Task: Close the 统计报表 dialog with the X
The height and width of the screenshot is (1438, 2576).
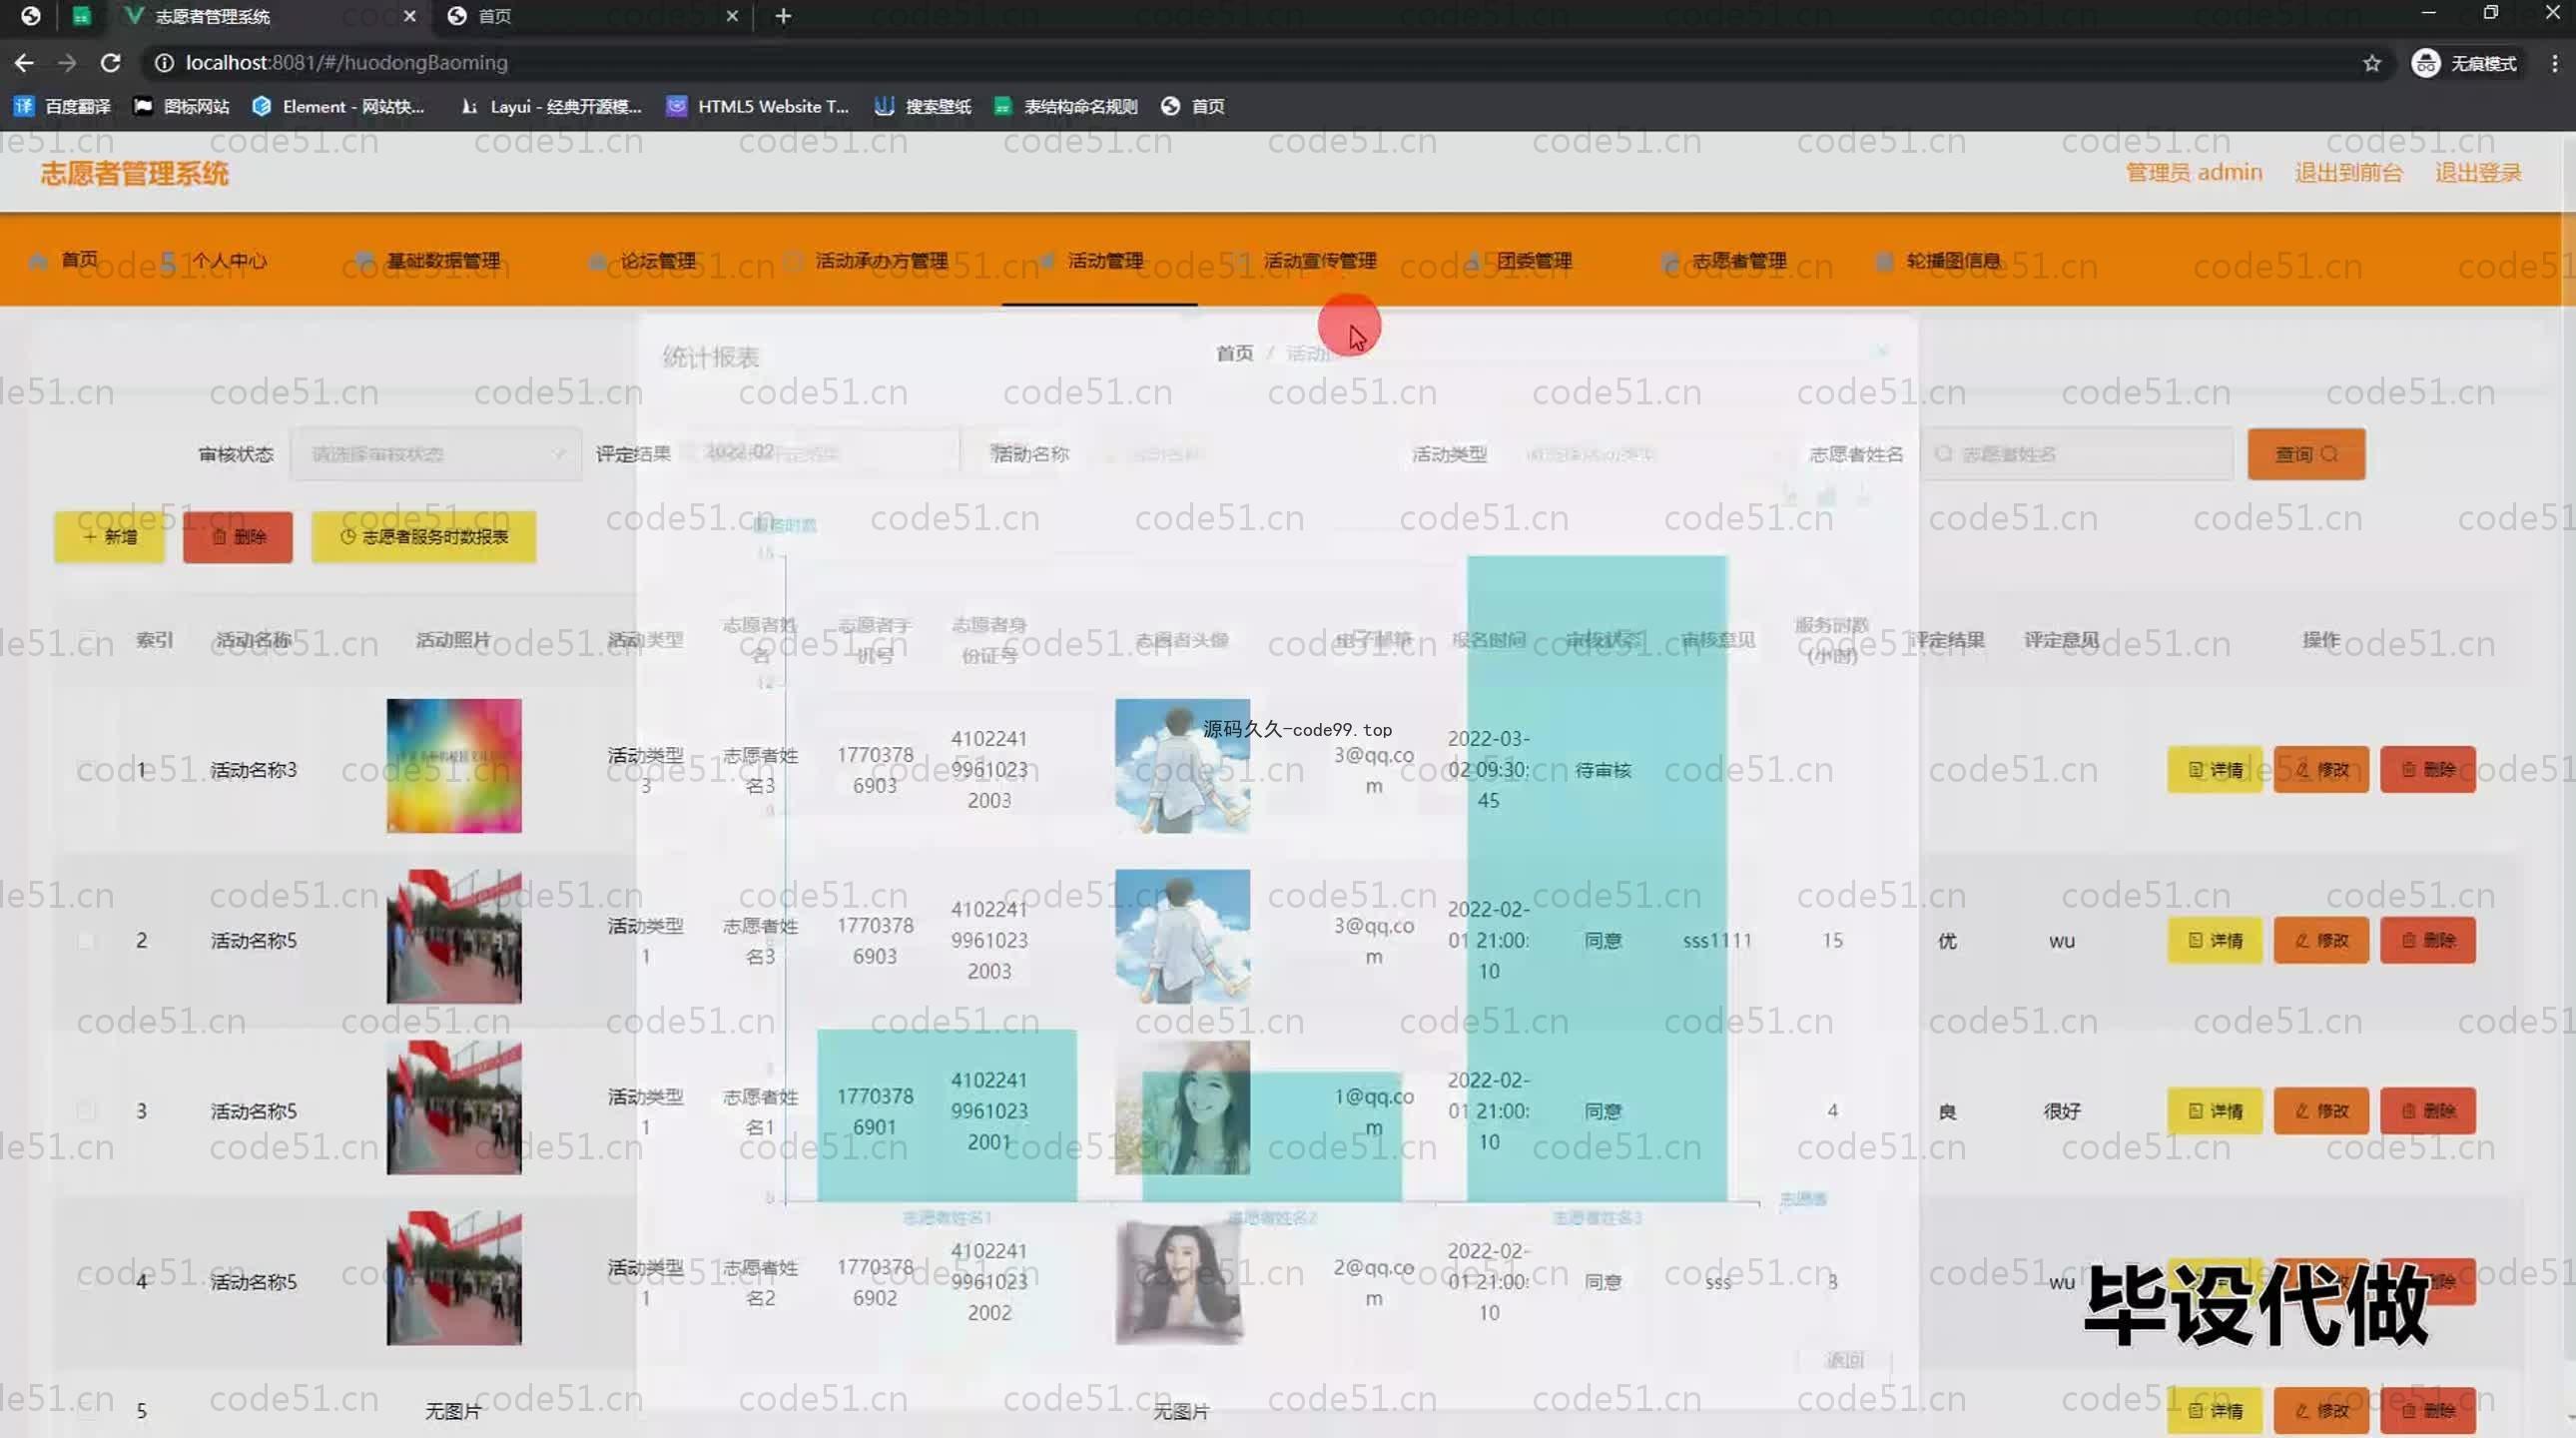Action: pos(1882,351)
